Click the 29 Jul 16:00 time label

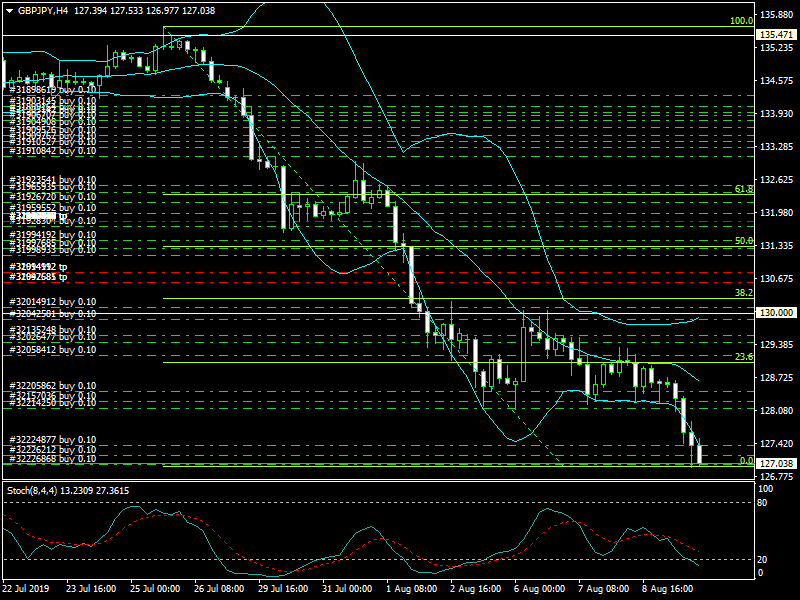[x=283, y=589]
